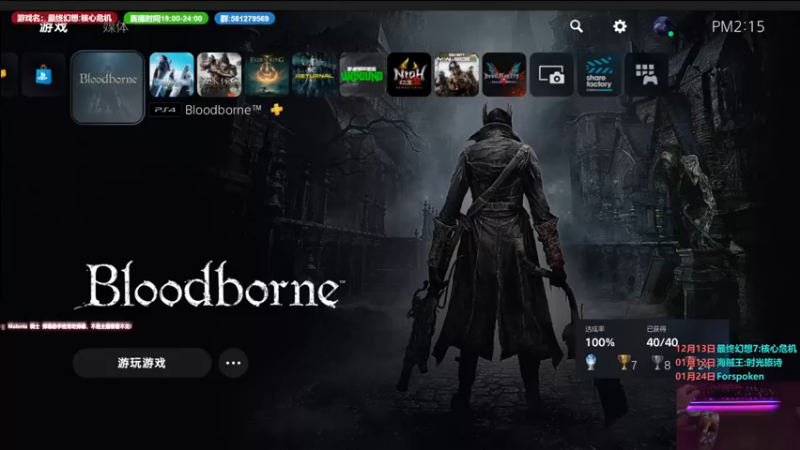Click the 40/40 trophies earned value
Screen dimensions: 800x450
click(x=662, y=342)
